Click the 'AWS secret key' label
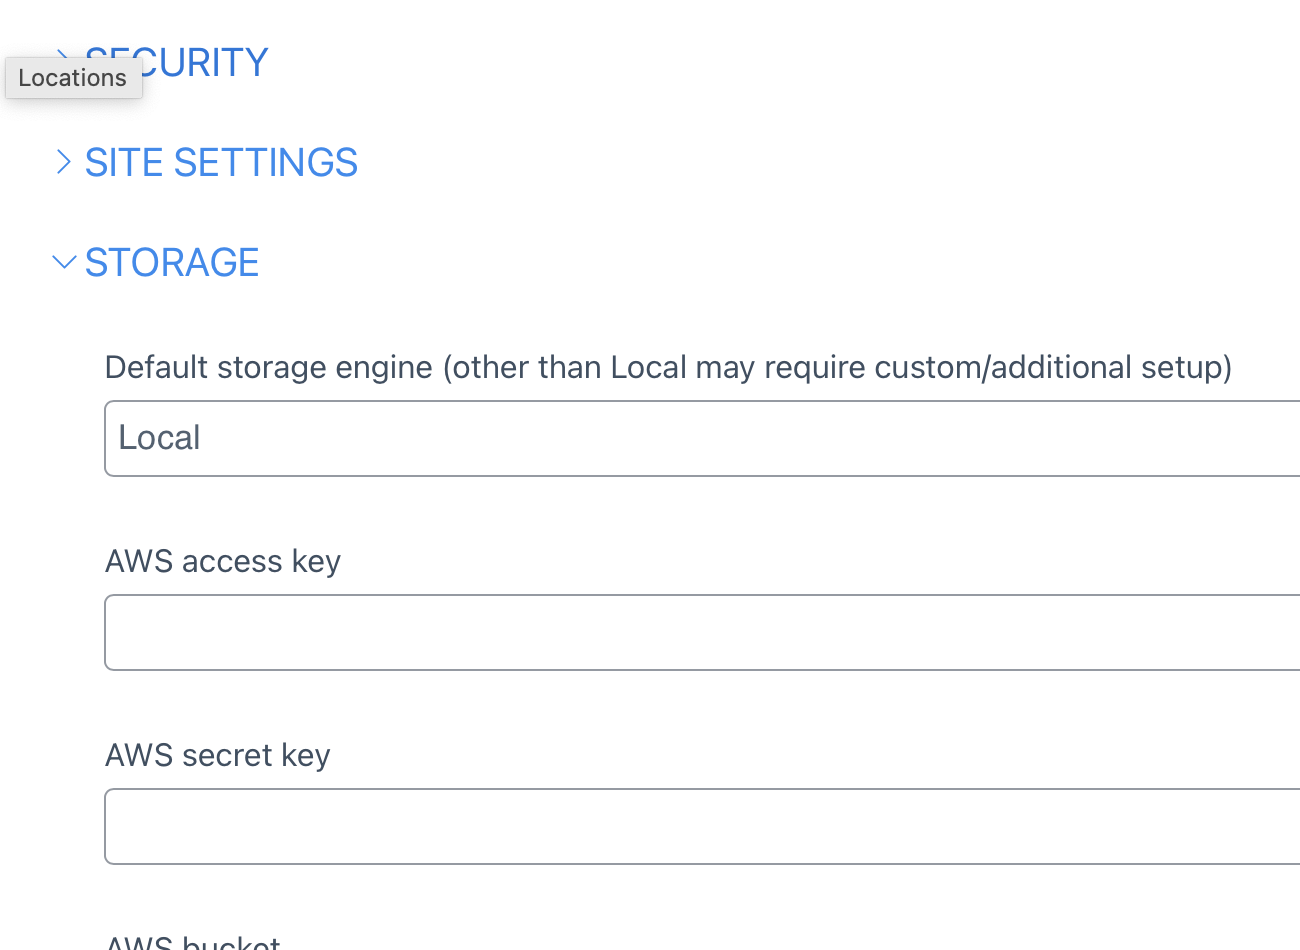The height and width of the screenshot is (950, 1300). [x=217, y=755]
